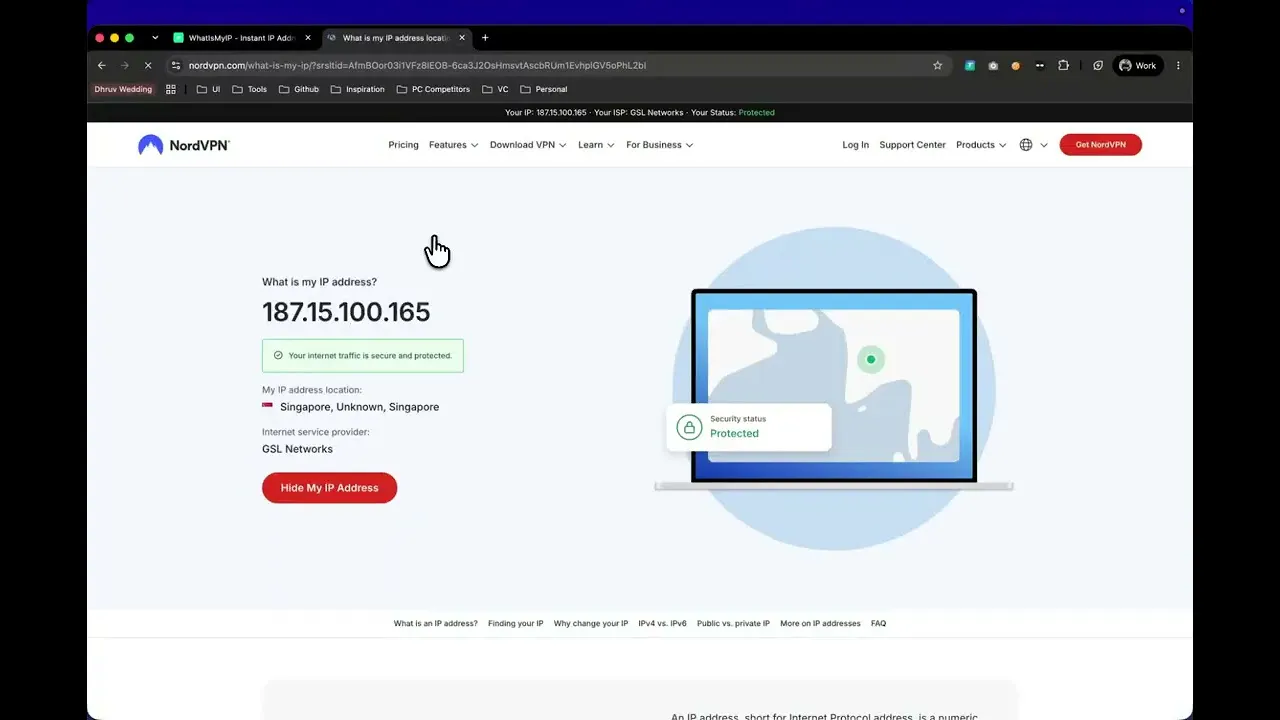Open the browser extensions puzzle icon
Image resolution: width=1280 pixels, height=720 pixels.
click(x=1063, y=66)
